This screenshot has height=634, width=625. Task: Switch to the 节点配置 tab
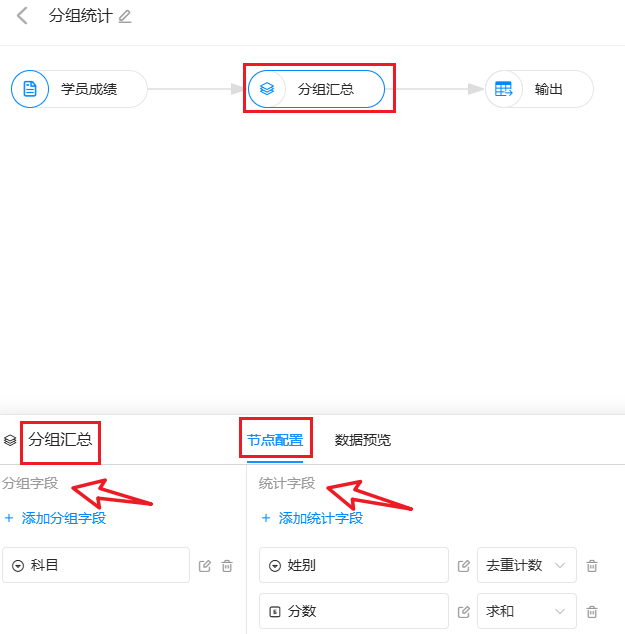pos(275,440)
